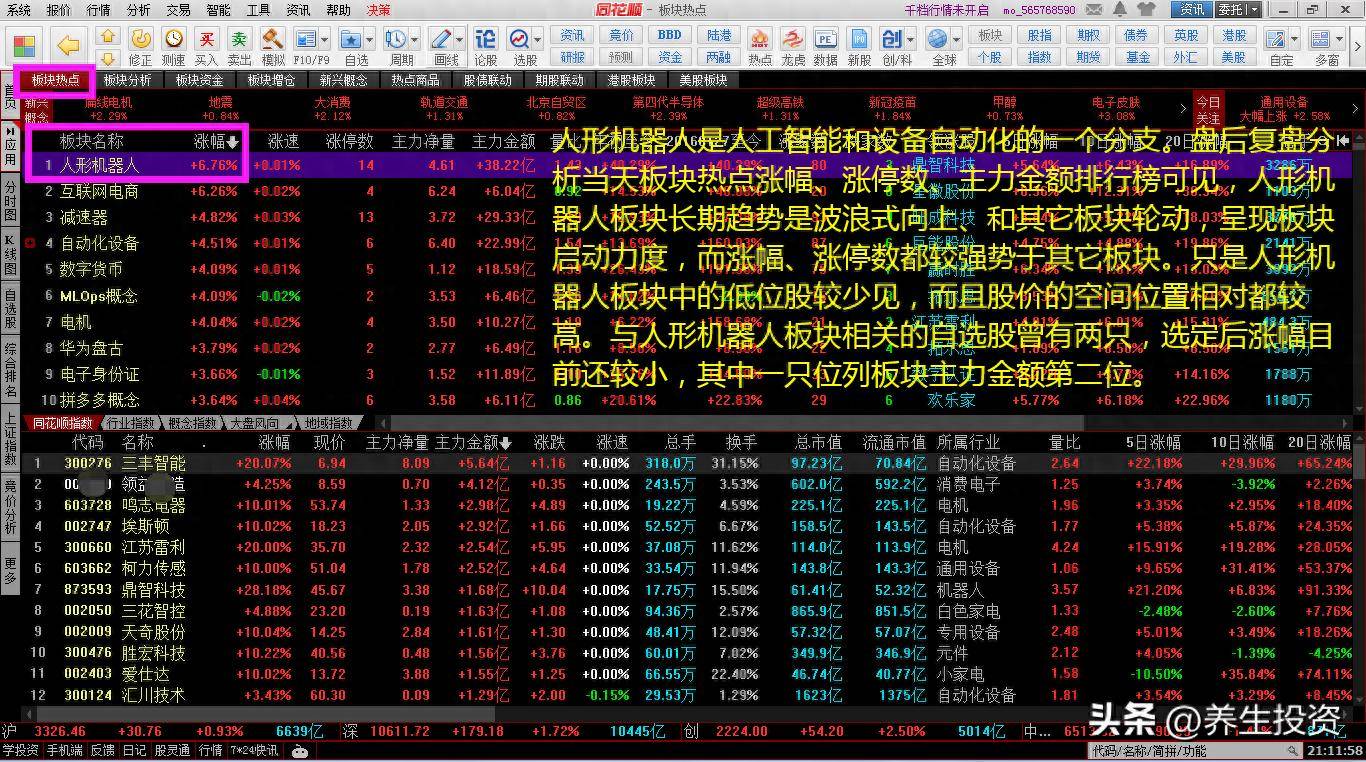Expand the 创/科 dropdown arrow

click(x=910, y=40)
